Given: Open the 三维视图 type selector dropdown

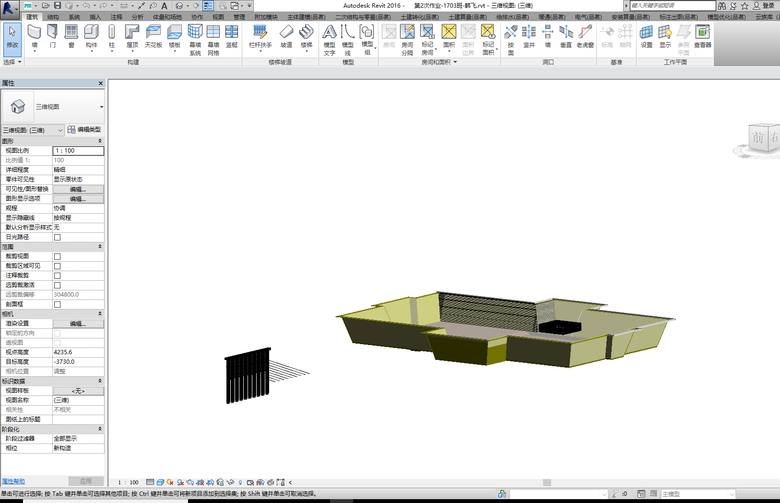Looking at the screenshot, I should (101, 106).
